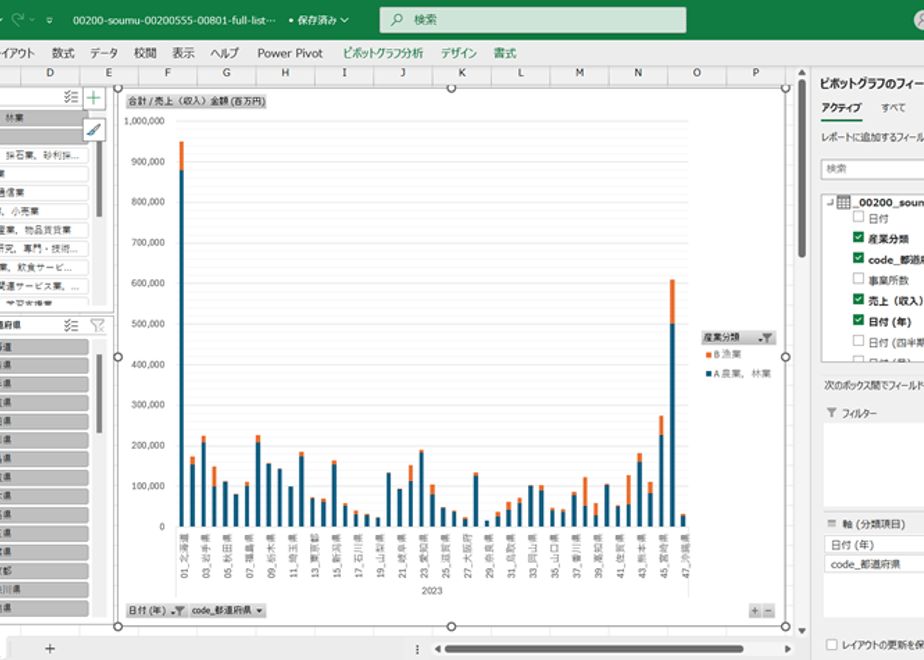The width and height of the screenshot is (924, 660).
Task: Open code_都道府県 item in axis box
Action: tap(874, 565)
